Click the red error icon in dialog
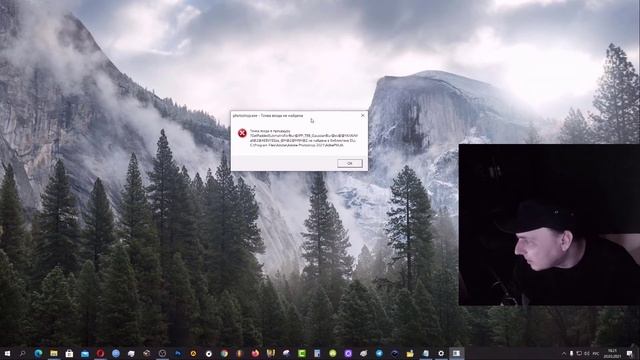 click(x=242, y=133)
